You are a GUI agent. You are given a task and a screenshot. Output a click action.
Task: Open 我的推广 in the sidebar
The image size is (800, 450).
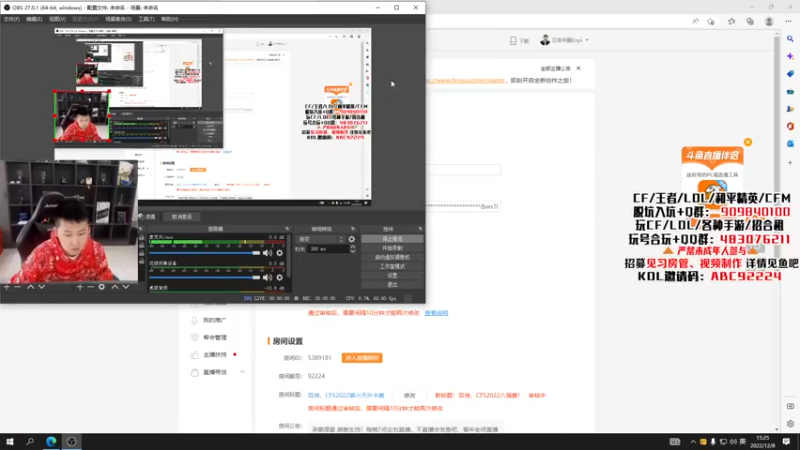[214, 320]
